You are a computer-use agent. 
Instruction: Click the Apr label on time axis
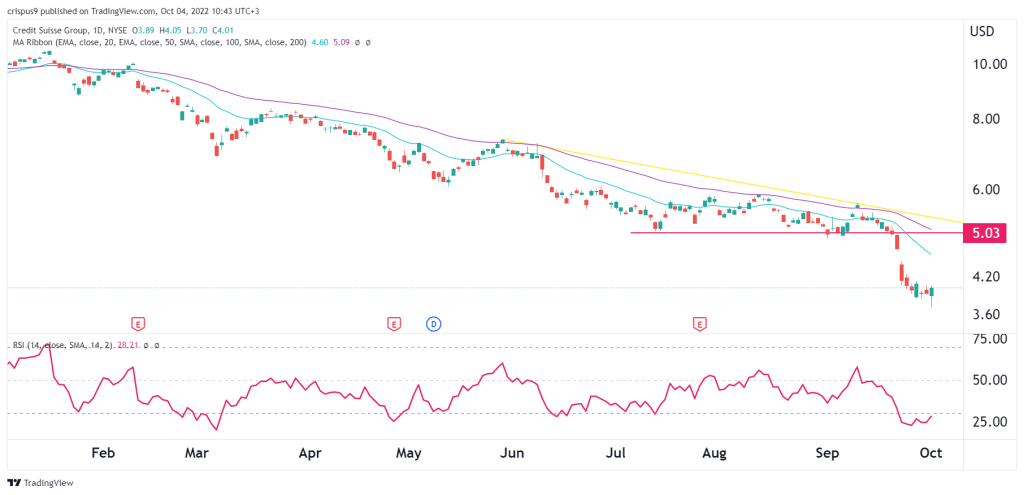coord(311,453)
